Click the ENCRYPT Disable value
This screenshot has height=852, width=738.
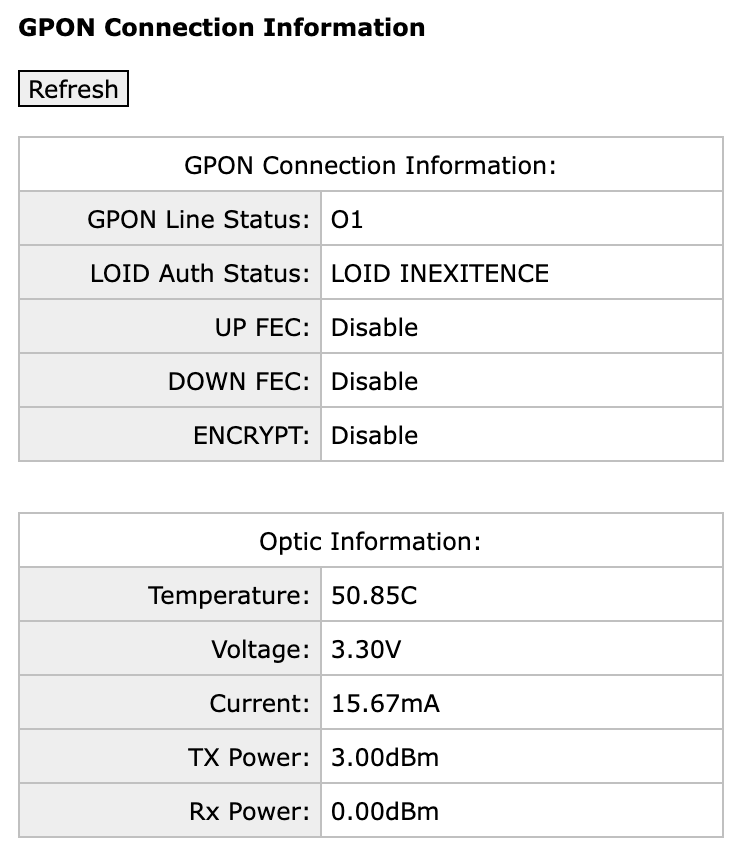click(x=374, y=435)
